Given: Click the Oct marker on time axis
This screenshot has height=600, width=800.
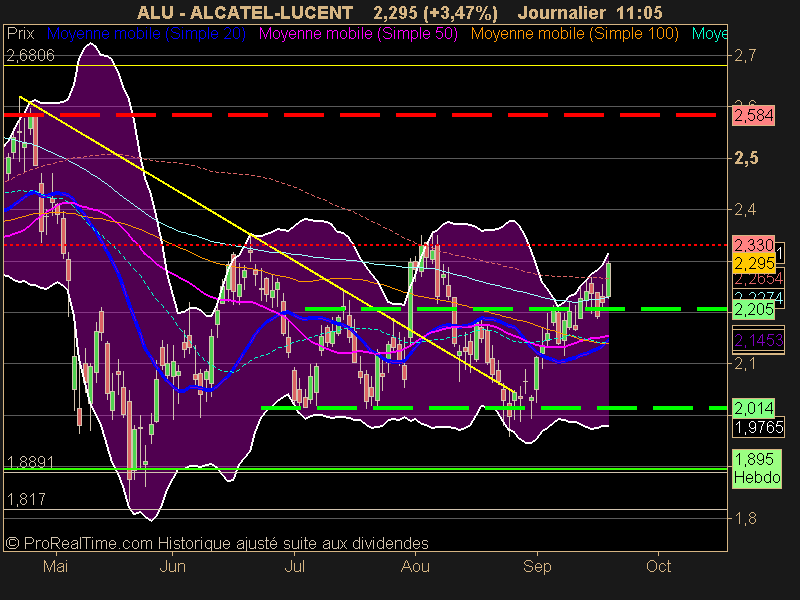Looking at the screenshot, I should [x=659, y=566].
